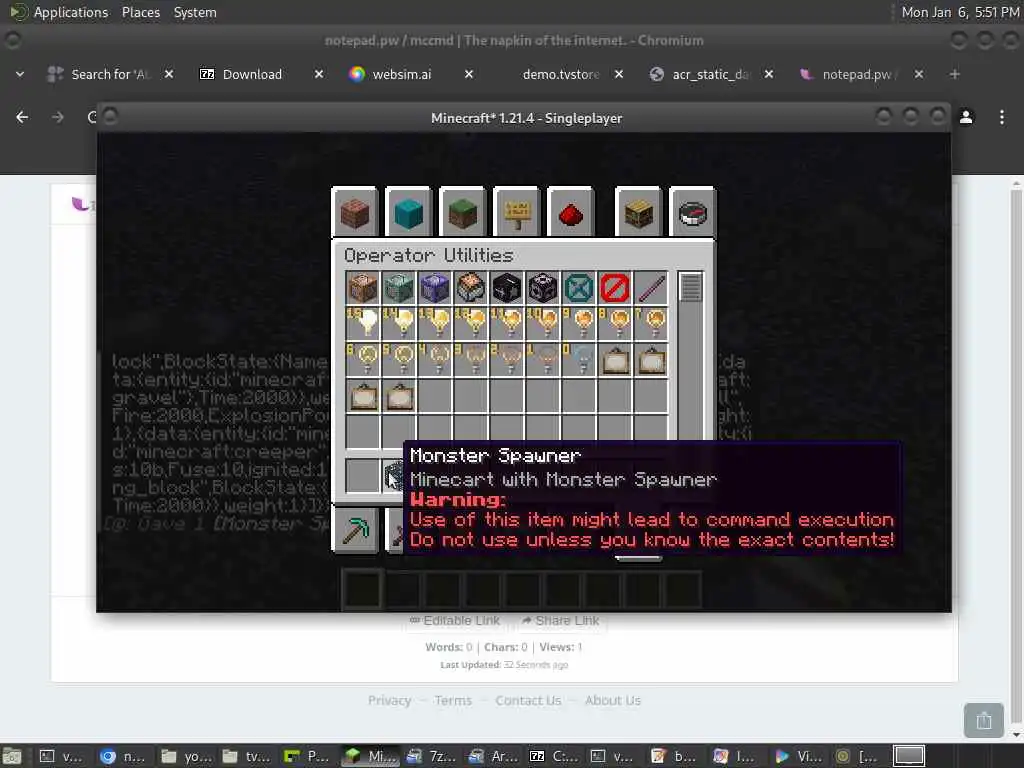This screenshot has width=1024, height=768.
Task: Open the Places menu
Action: pos(141,12)
